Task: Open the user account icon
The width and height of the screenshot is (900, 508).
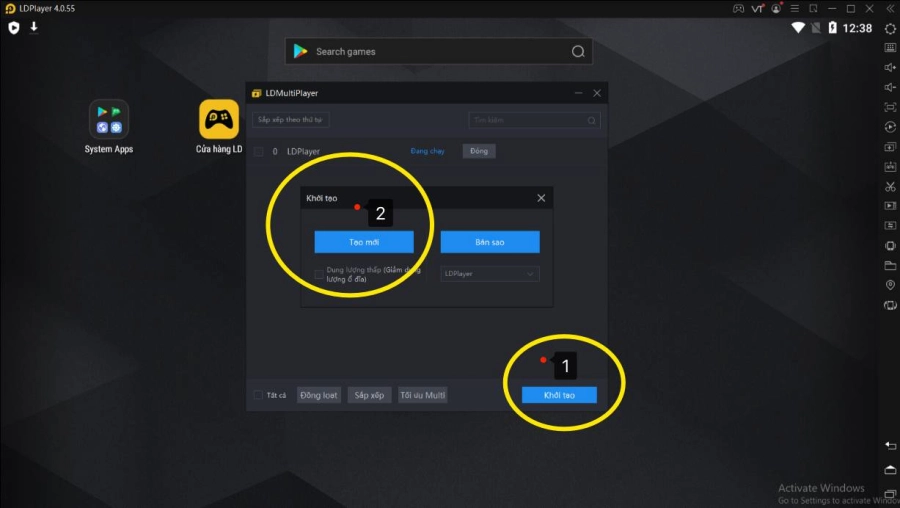Action: click(776, 9)
